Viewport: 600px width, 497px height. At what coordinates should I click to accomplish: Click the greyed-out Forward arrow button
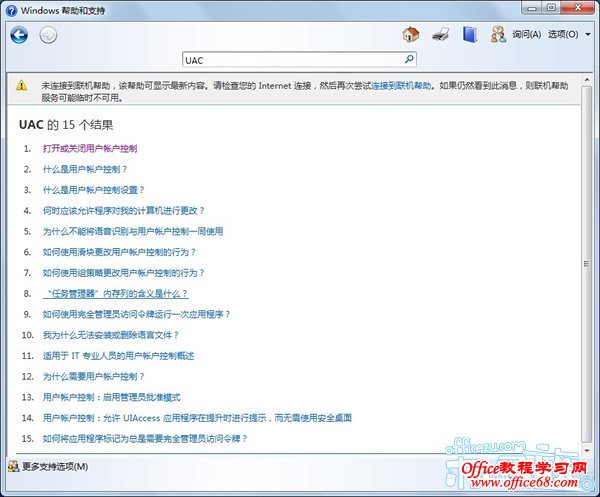tap(48, 35)
